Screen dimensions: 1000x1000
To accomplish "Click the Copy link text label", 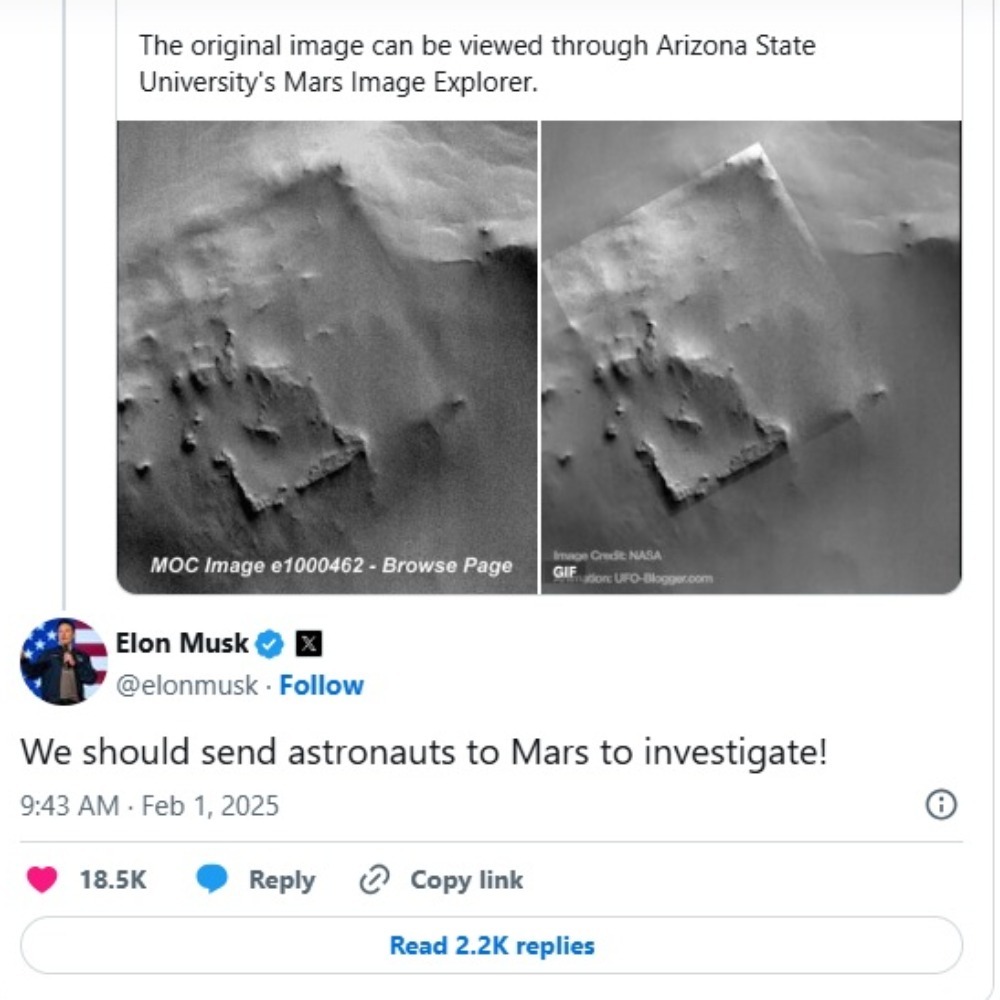I will click(x=466, y=880).
